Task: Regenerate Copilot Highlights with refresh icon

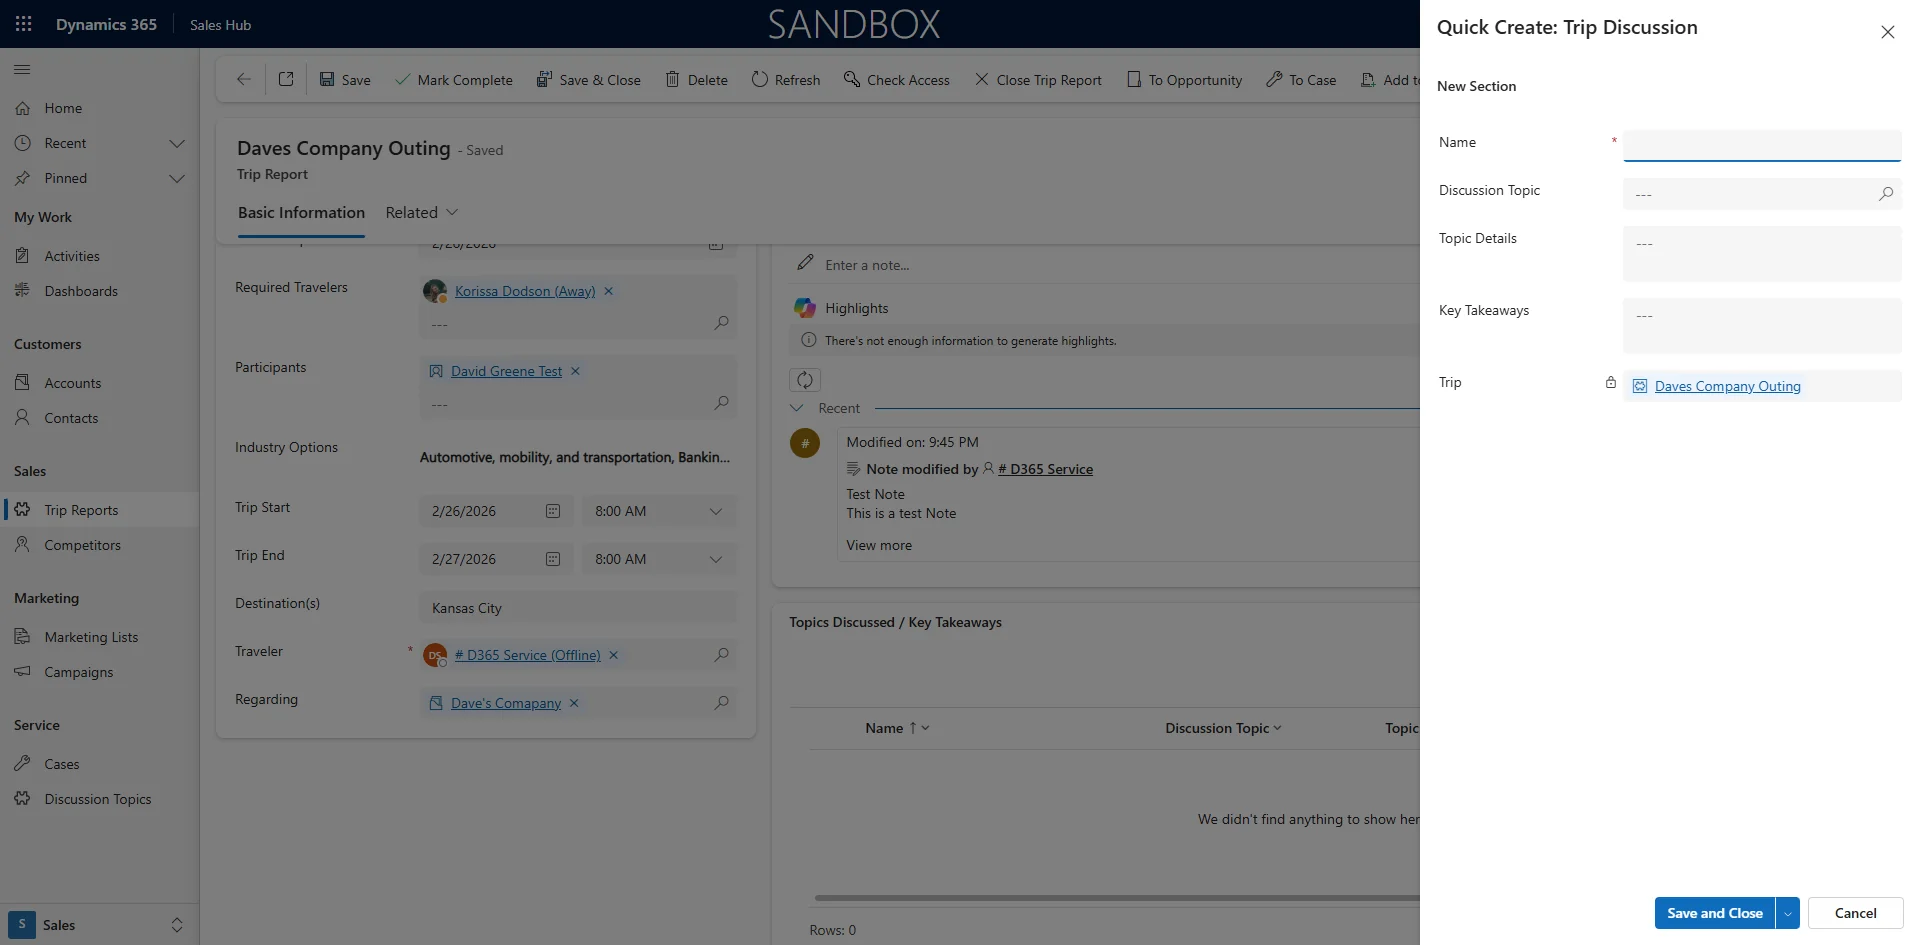Action: coord(805,380)
